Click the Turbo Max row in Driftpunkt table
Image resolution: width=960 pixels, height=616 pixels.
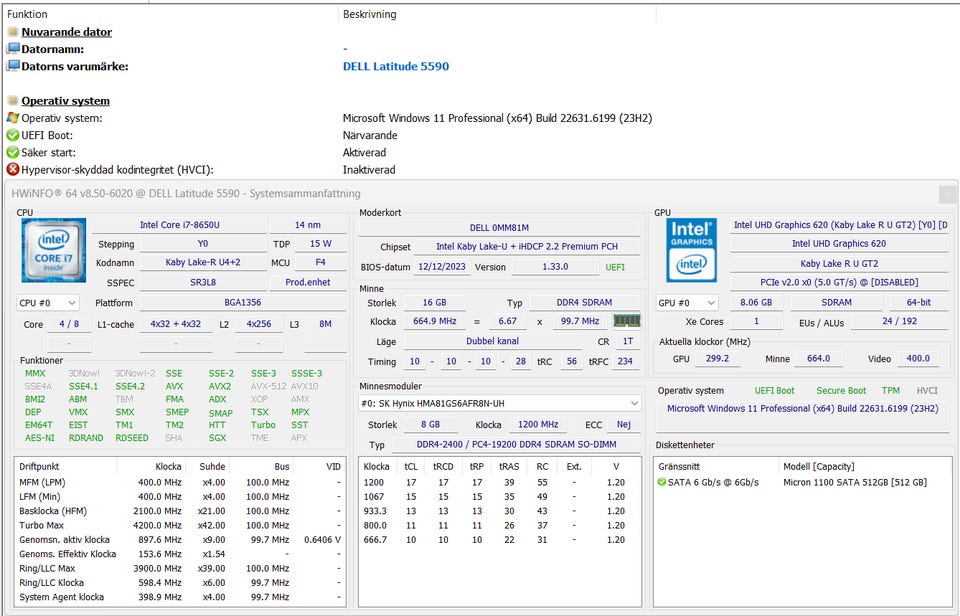tap(179, 525)
